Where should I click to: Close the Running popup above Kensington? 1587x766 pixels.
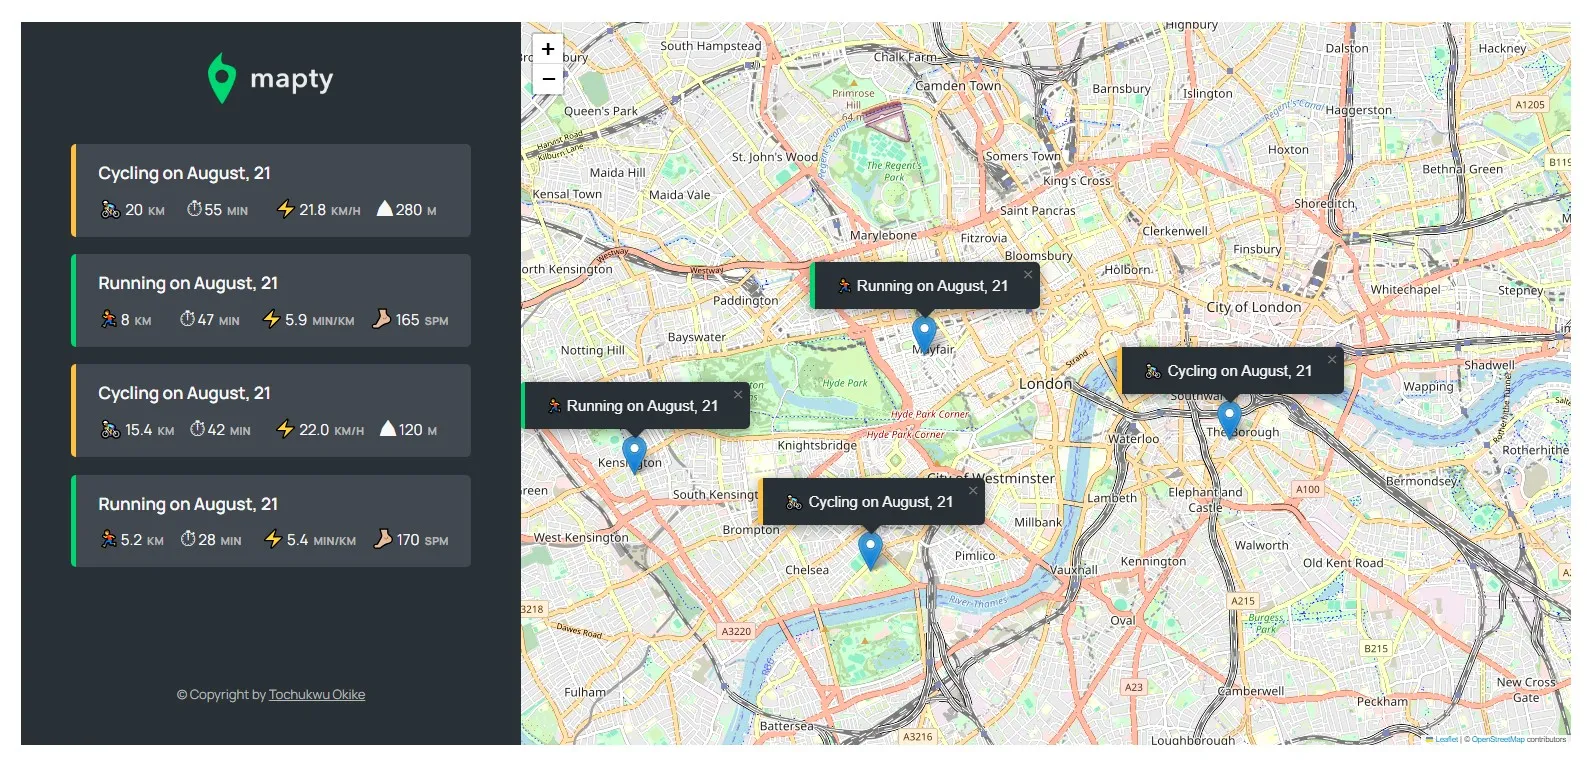coord(738,395)
